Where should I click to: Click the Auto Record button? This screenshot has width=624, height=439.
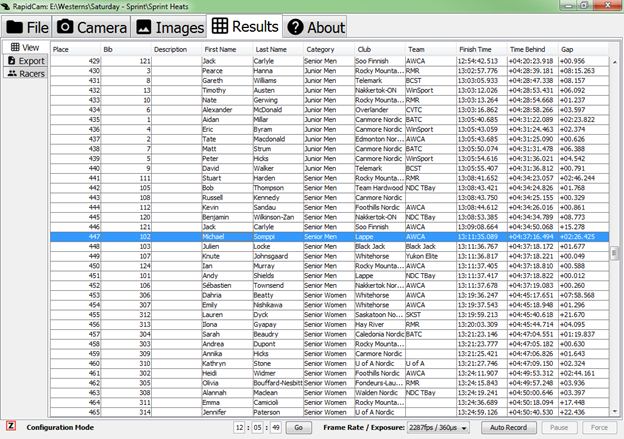point(509,427)
